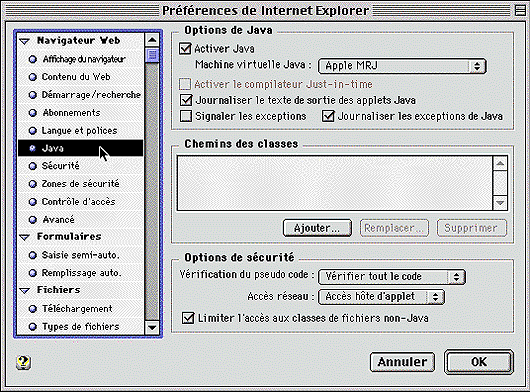Click bullet icon beside Contenu du Web
Viewport: 530px width, 392px height.
point(32,77)
